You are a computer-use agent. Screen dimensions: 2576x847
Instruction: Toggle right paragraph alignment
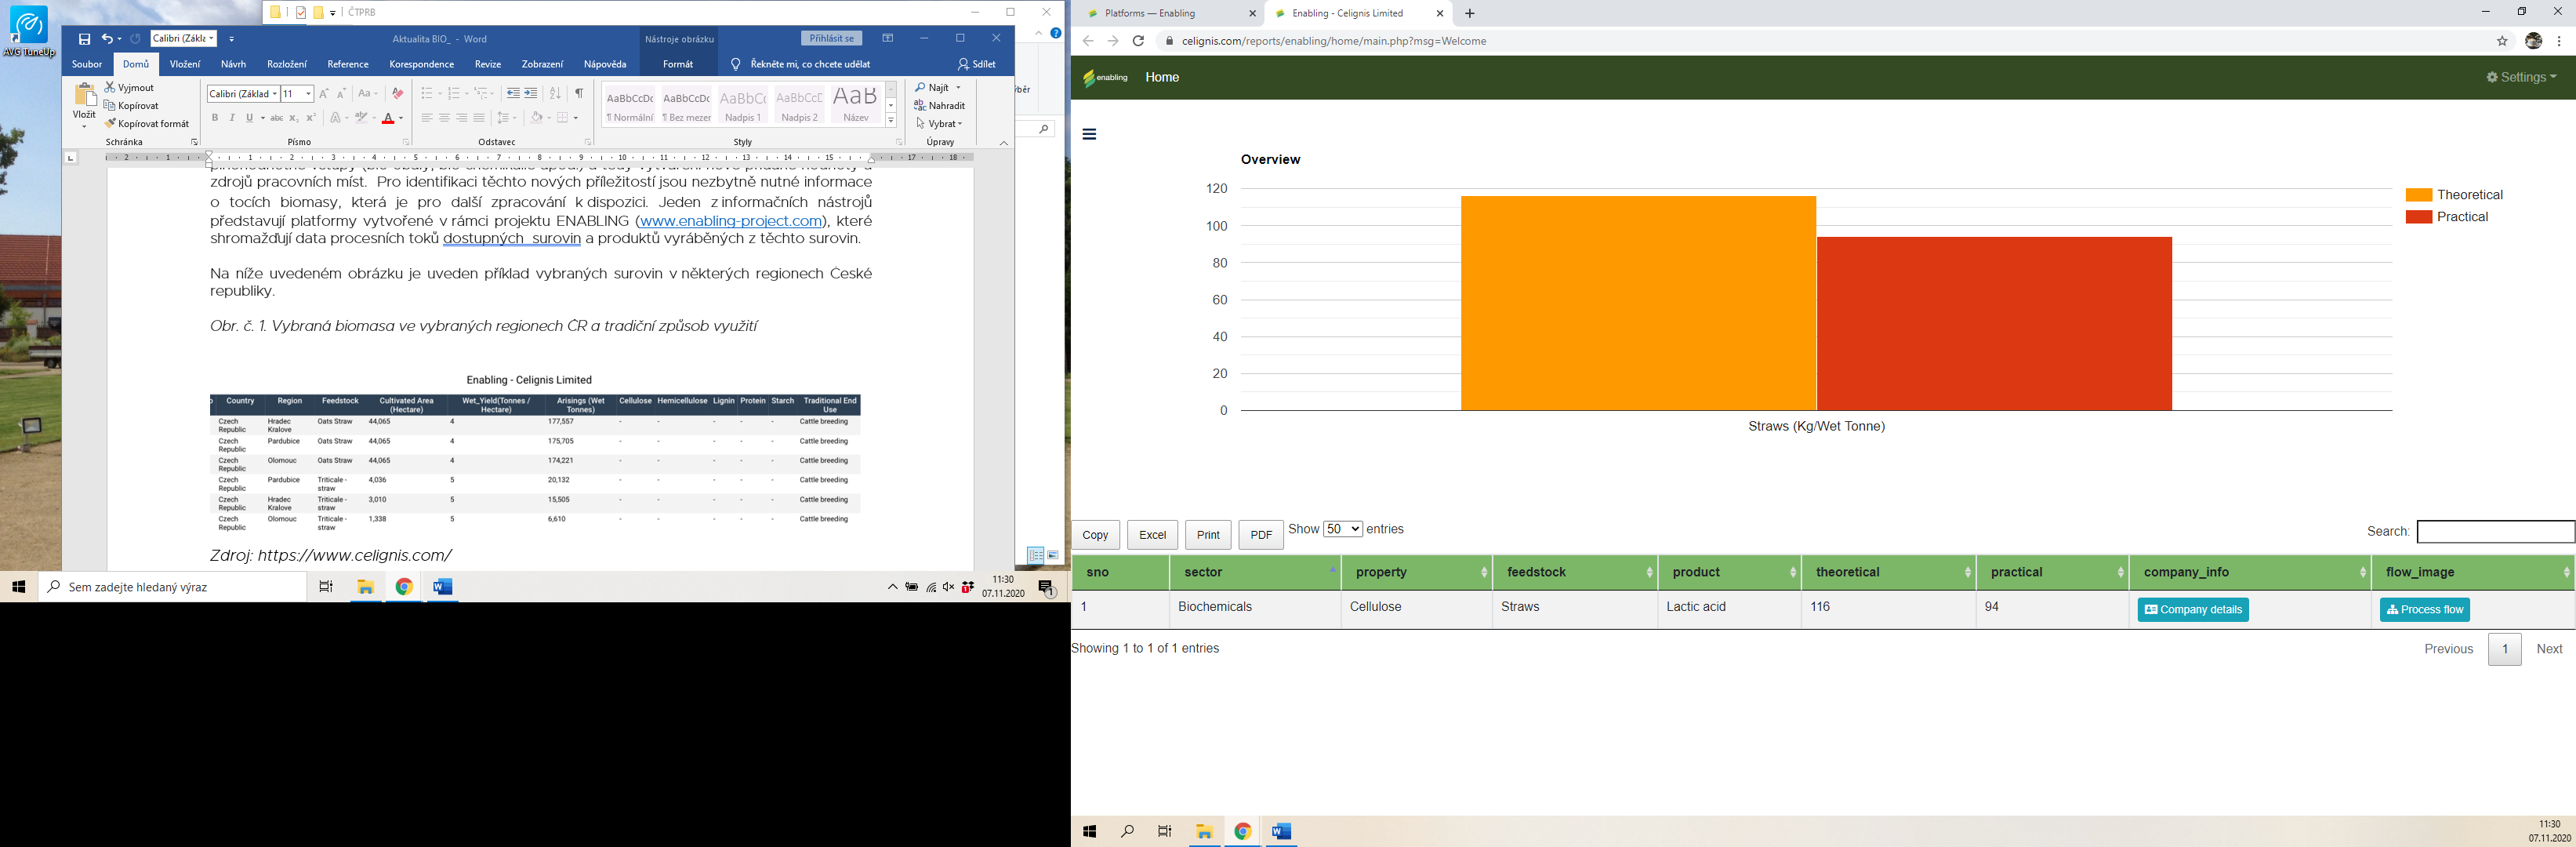pyautogui.click(x=461, y=118)
